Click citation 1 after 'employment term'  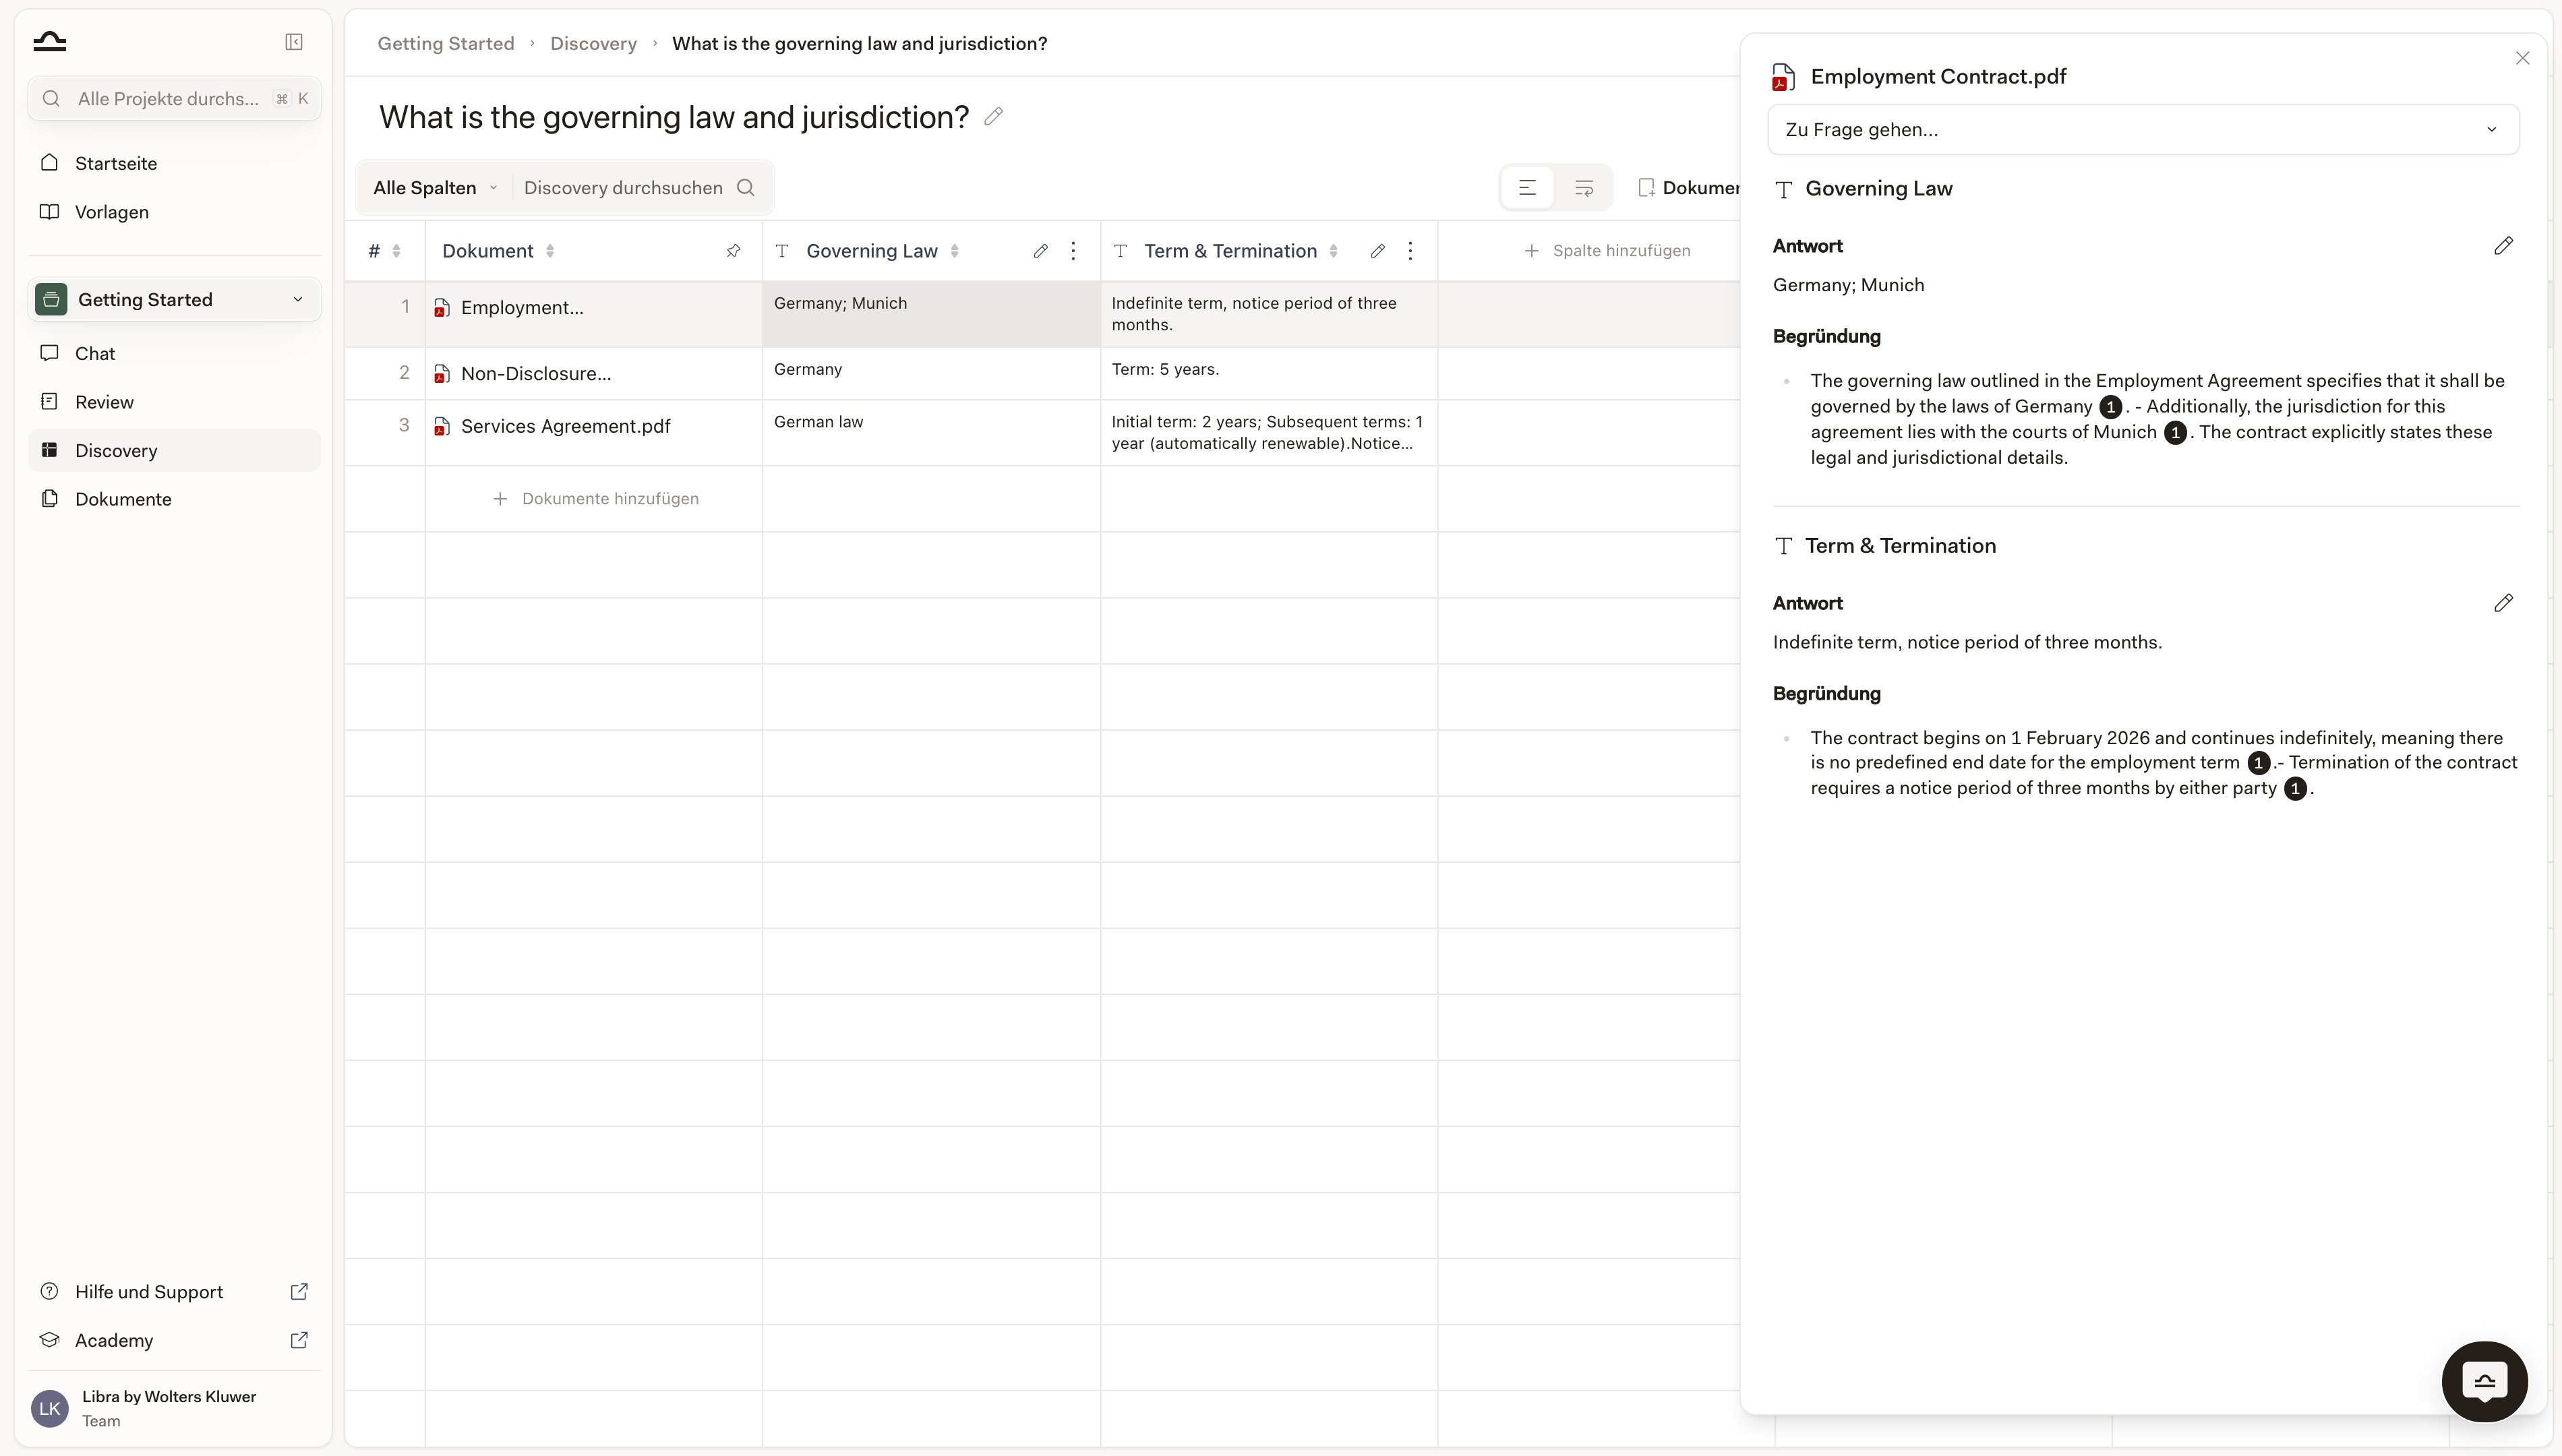point(2258,764)
